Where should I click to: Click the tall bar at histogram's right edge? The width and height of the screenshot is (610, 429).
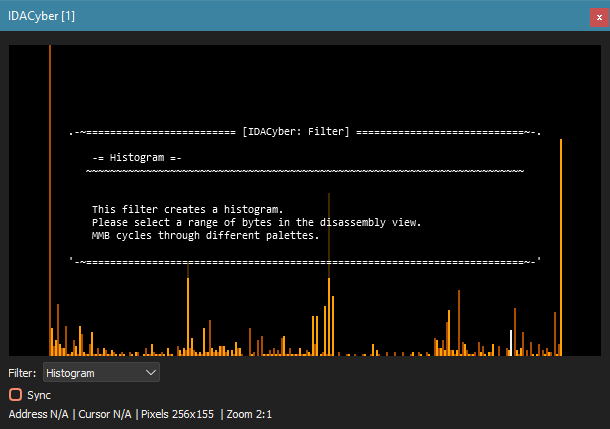coord(561,247)
